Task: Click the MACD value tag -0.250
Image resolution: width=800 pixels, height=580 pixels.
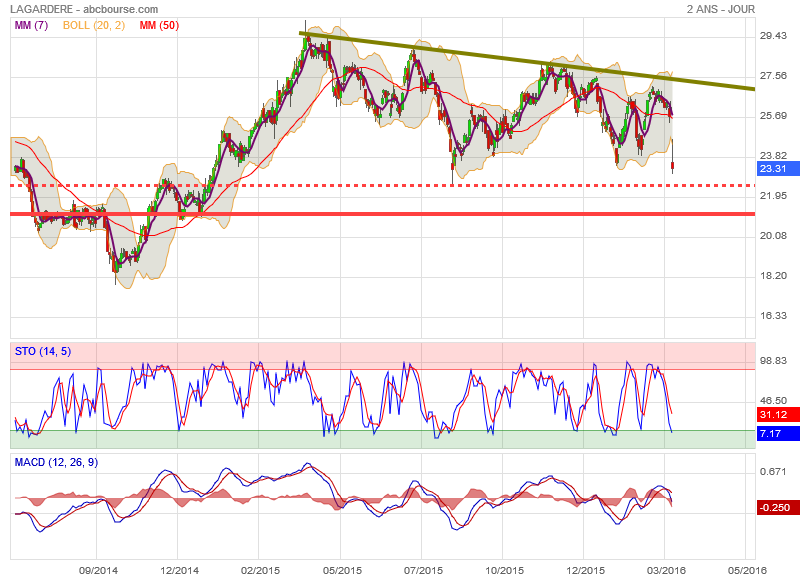Action: (777, 508)
